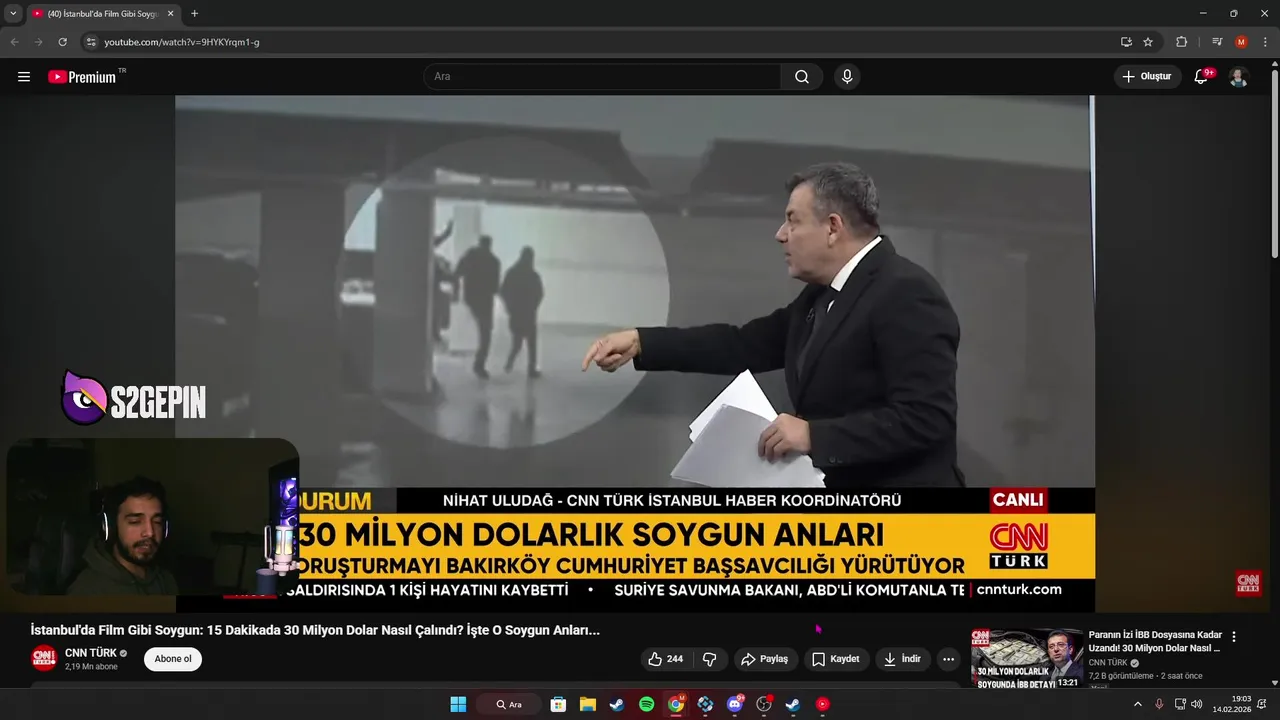Click the CNN TÜRK watermark in player corner
The image size is (1280, 720).
[1248, 583]
